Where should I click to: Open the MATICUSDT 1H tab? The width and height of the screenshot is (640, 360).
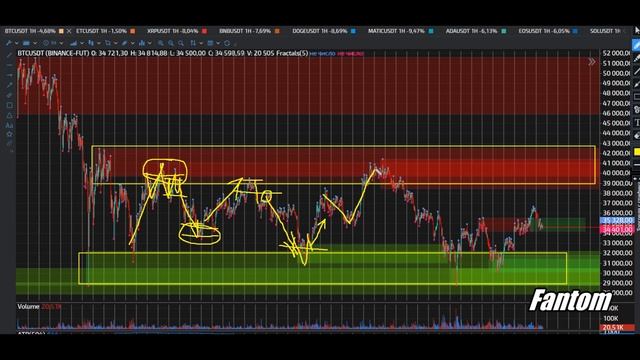(x=396, y=31)
